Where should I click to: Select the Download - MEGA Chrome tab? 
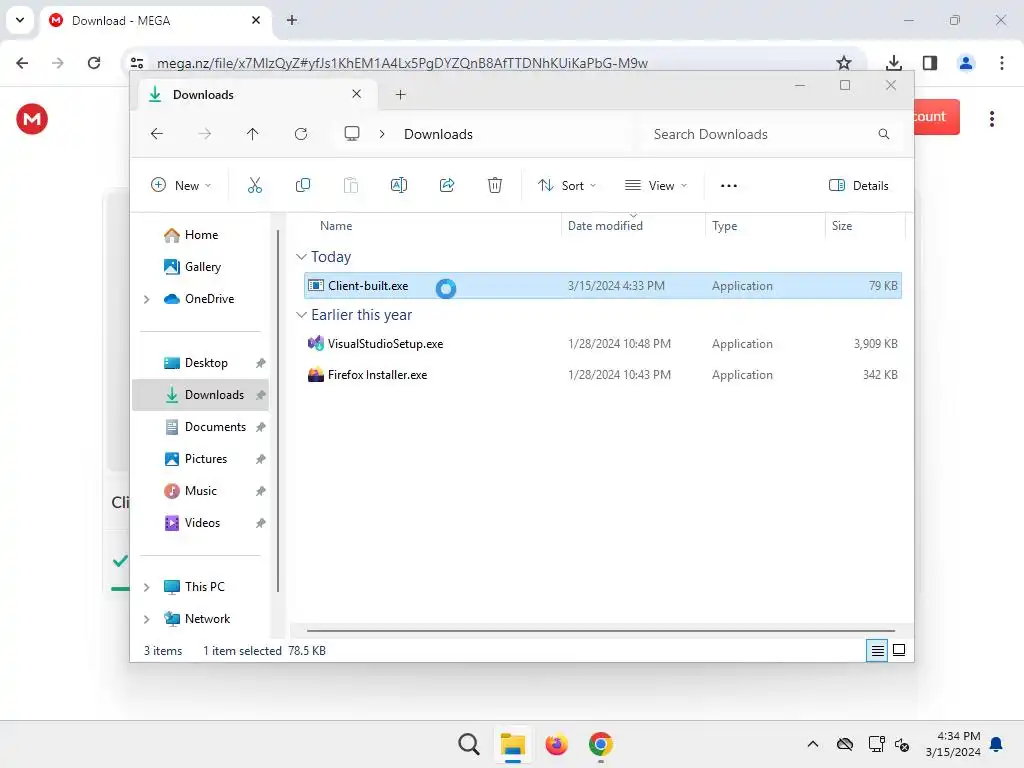[x=155, y=21]
